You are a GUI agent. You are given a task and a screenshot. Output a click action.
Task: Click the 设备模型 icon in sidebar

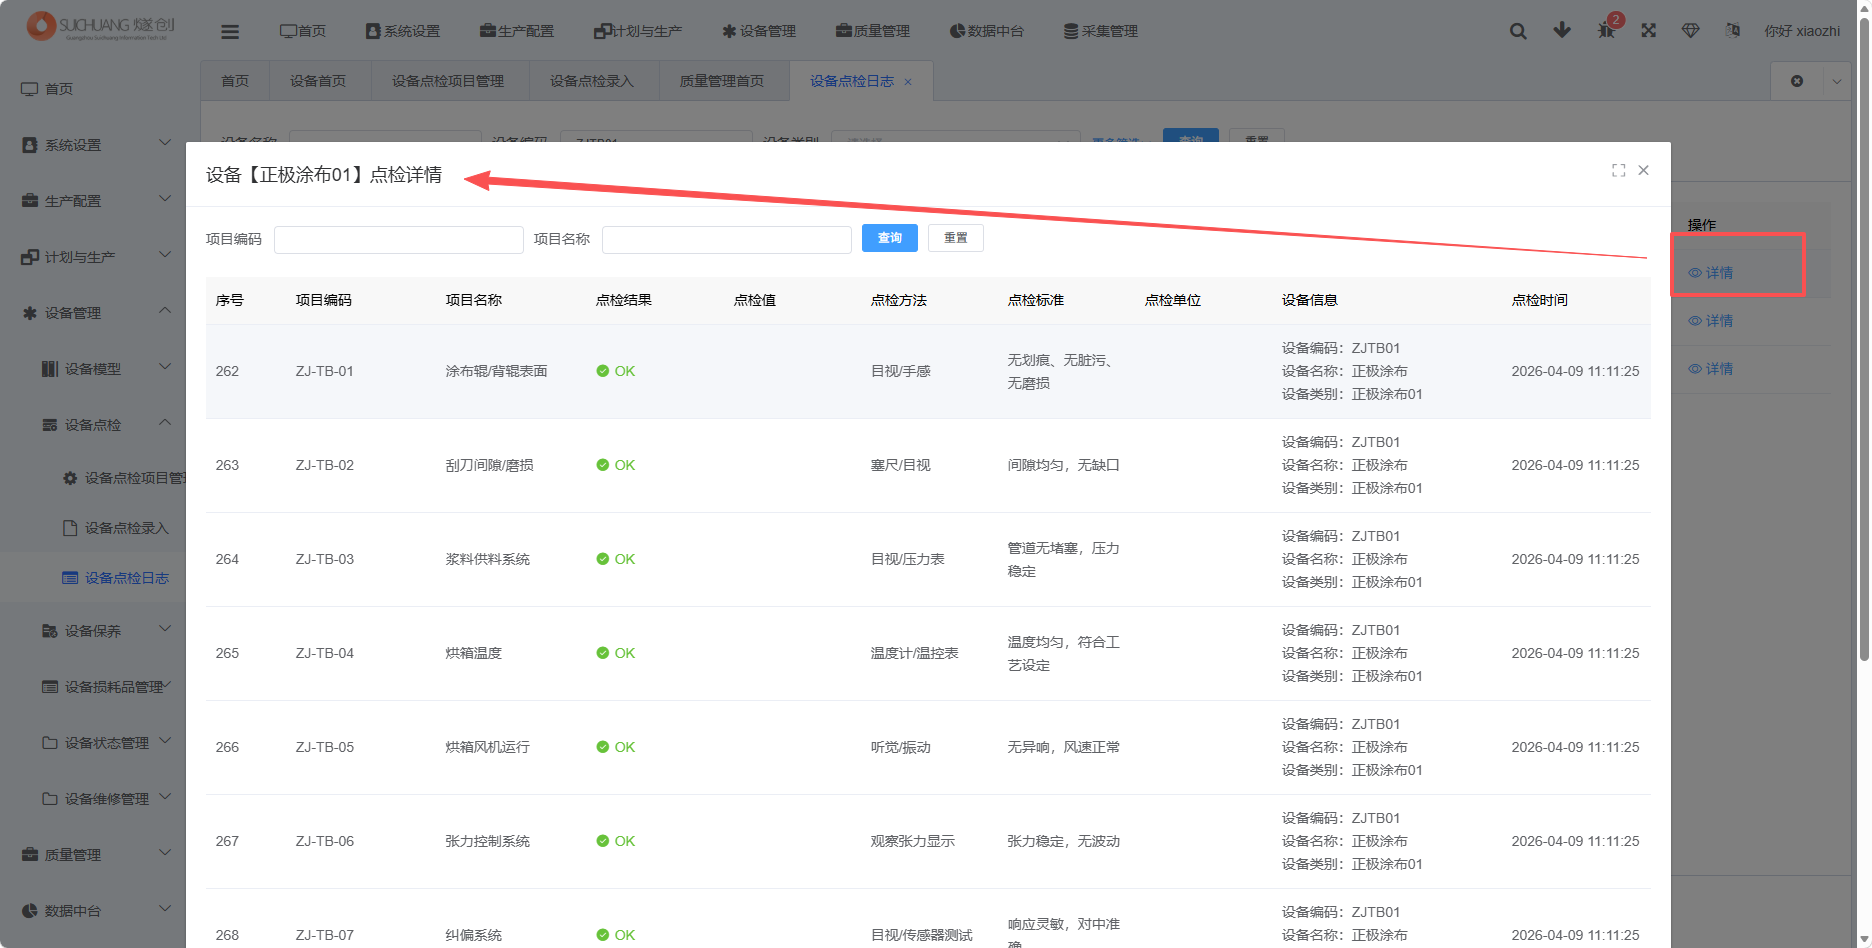tap(49, 369)
